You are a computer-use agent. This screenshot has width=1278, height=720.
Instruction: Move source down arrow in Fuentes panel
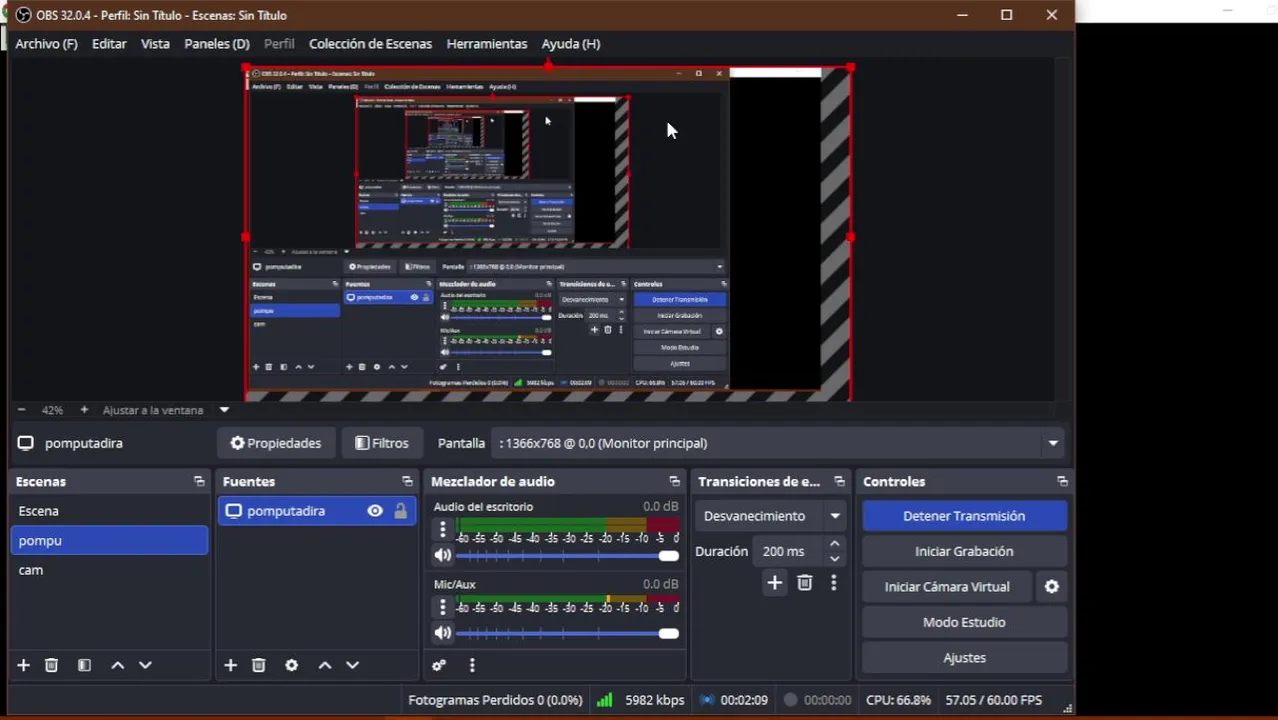[352, 665]
